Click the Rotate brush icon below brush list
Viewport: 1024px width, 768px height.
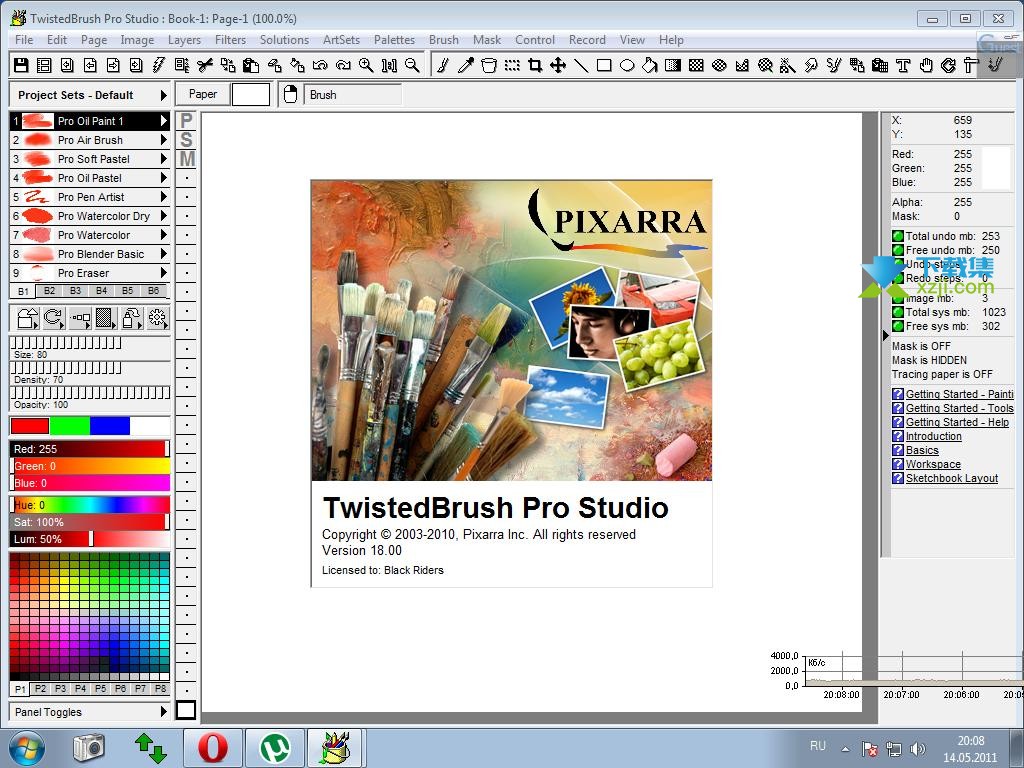(x=53, y=318)
